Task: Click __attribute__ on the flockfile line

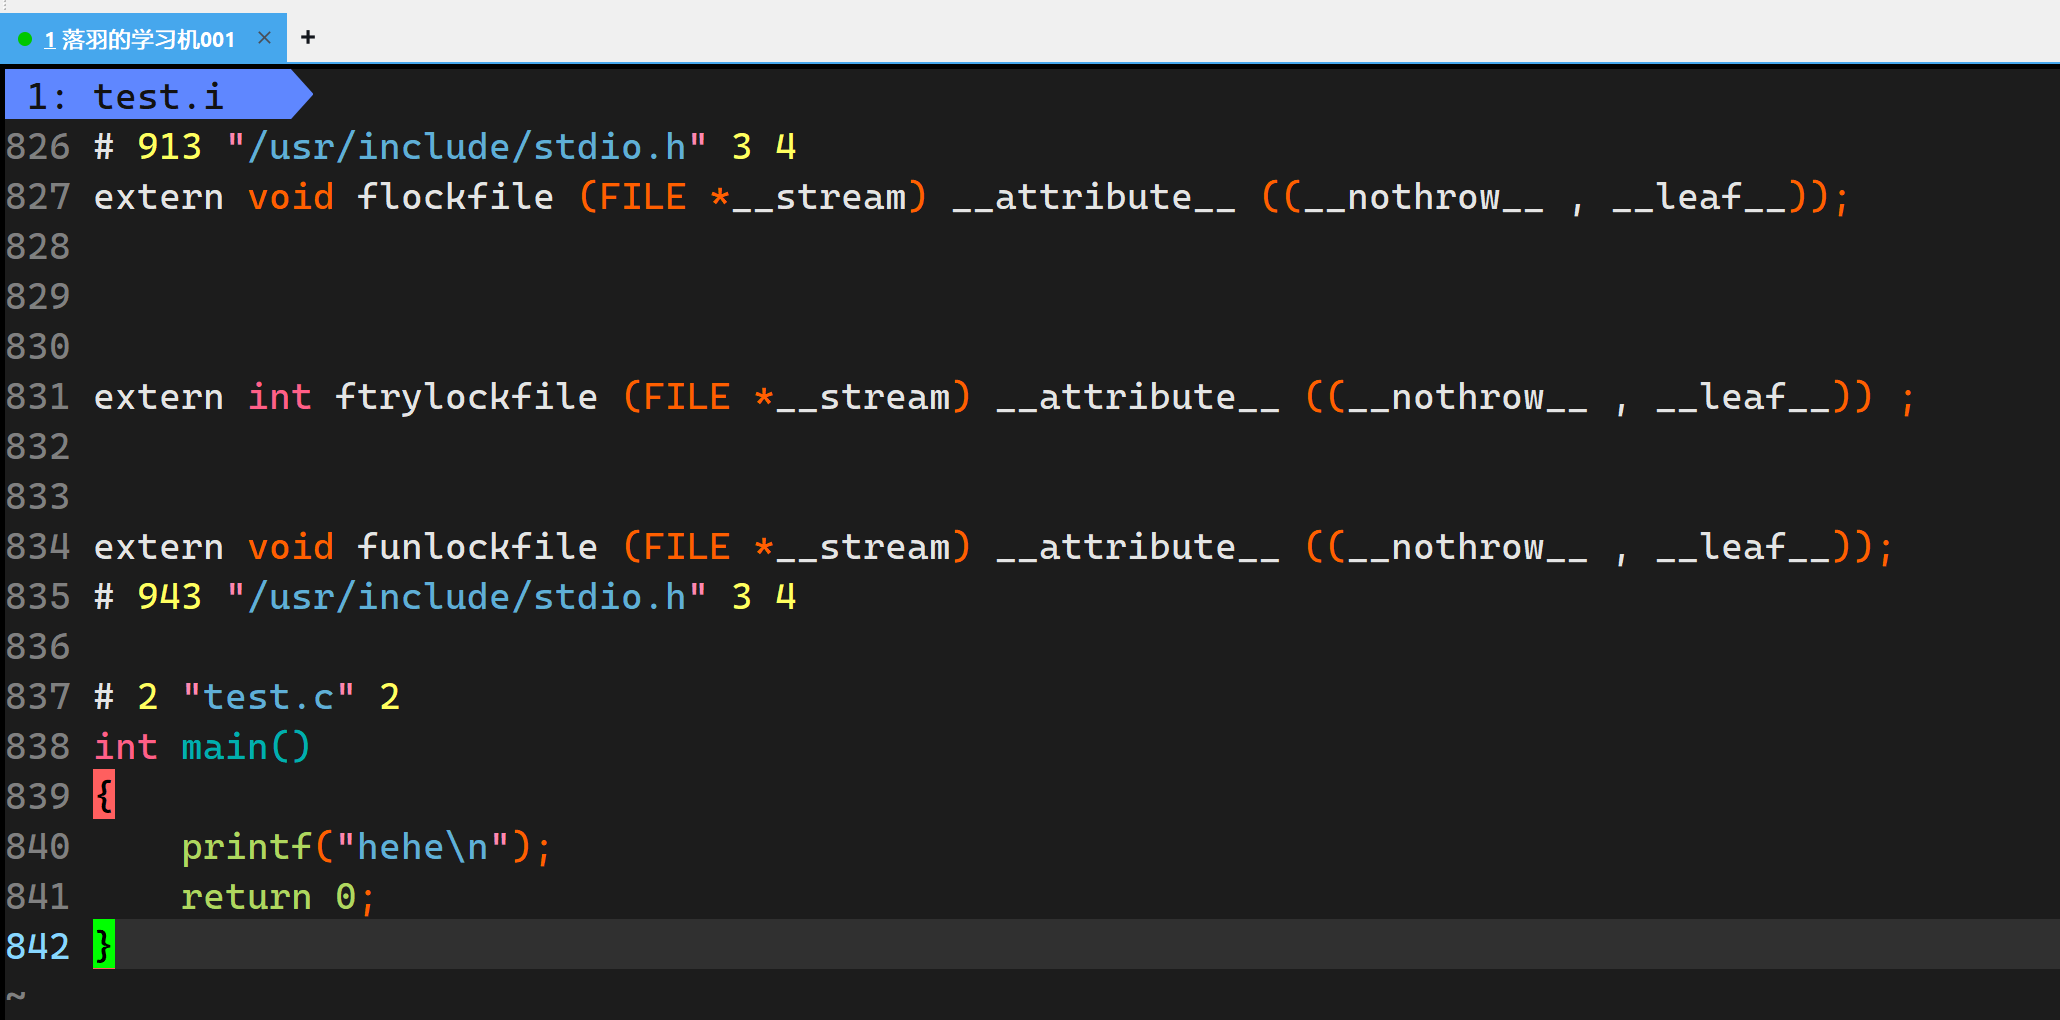Action: click(x=1094, y=197)
